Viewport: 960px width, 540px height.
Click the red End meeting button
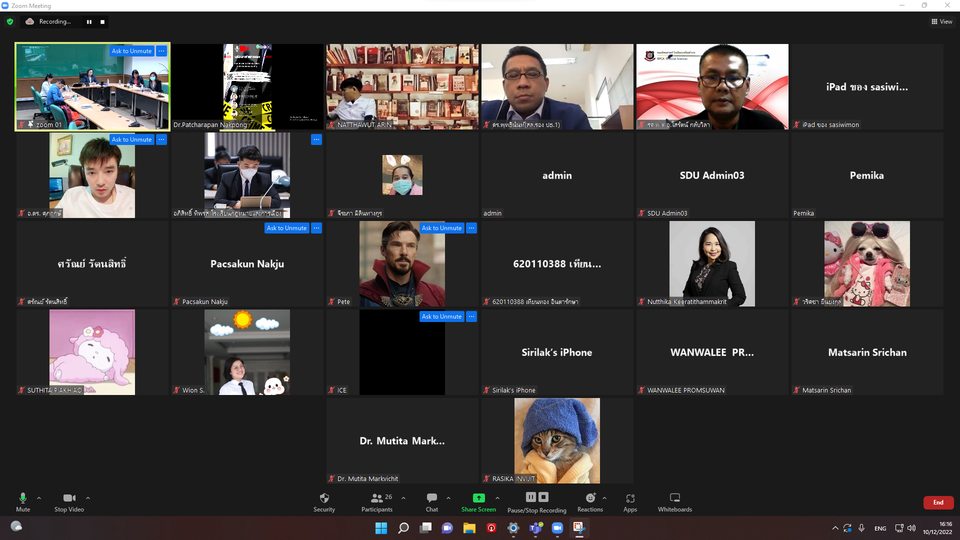[x=937, y=502]
